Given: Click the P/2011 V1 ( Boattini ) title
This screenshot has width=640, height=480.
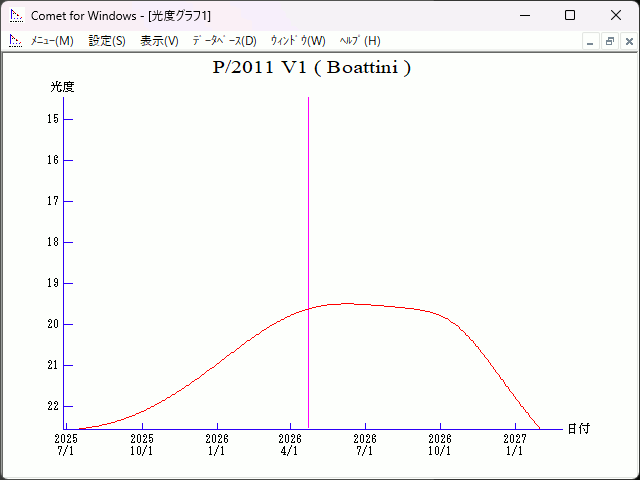Looking at the screenshot, I should tap(312, 68).
